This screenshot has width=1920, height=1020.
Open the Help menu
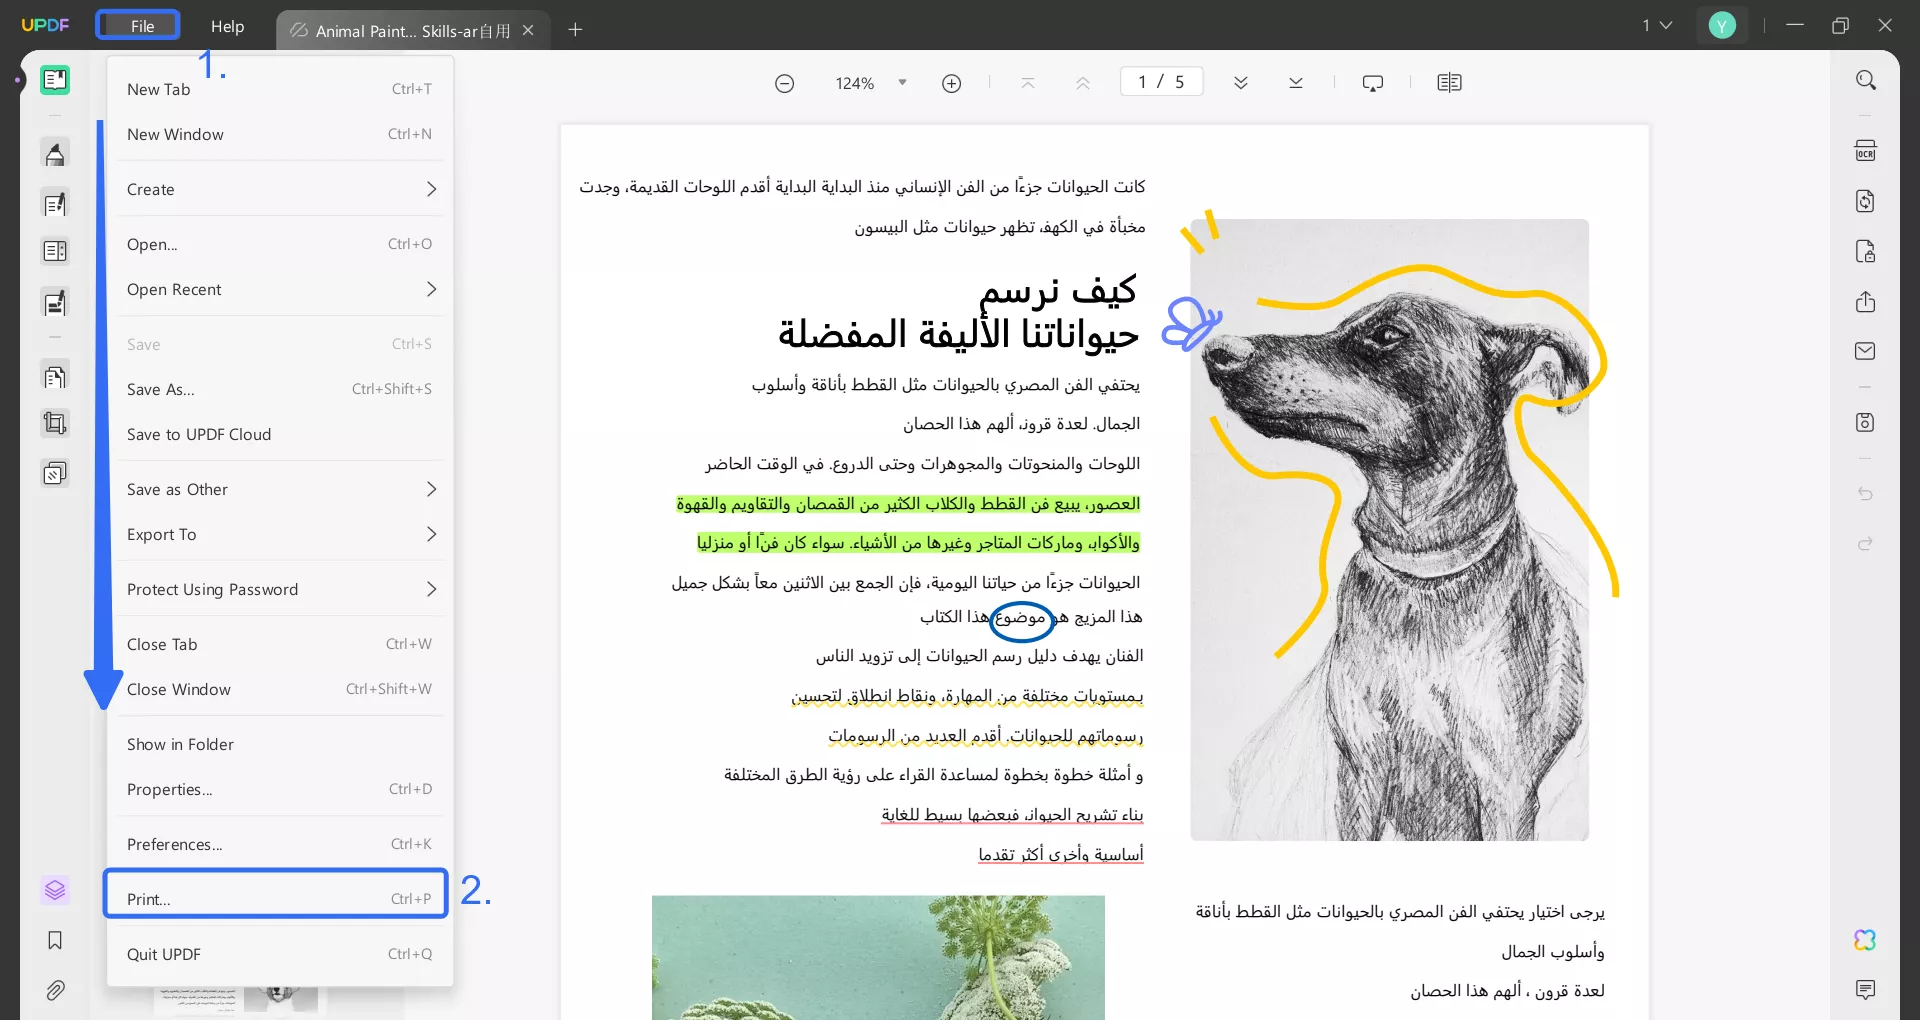click(x=228, y=26)
